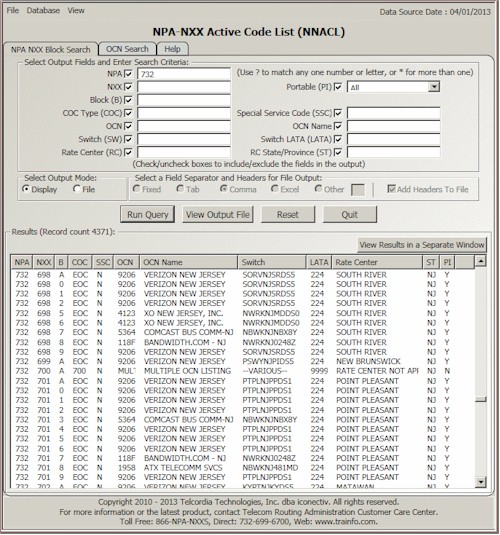Open the Database menu
The image size is (500, 535).
[x=43, y=11]
